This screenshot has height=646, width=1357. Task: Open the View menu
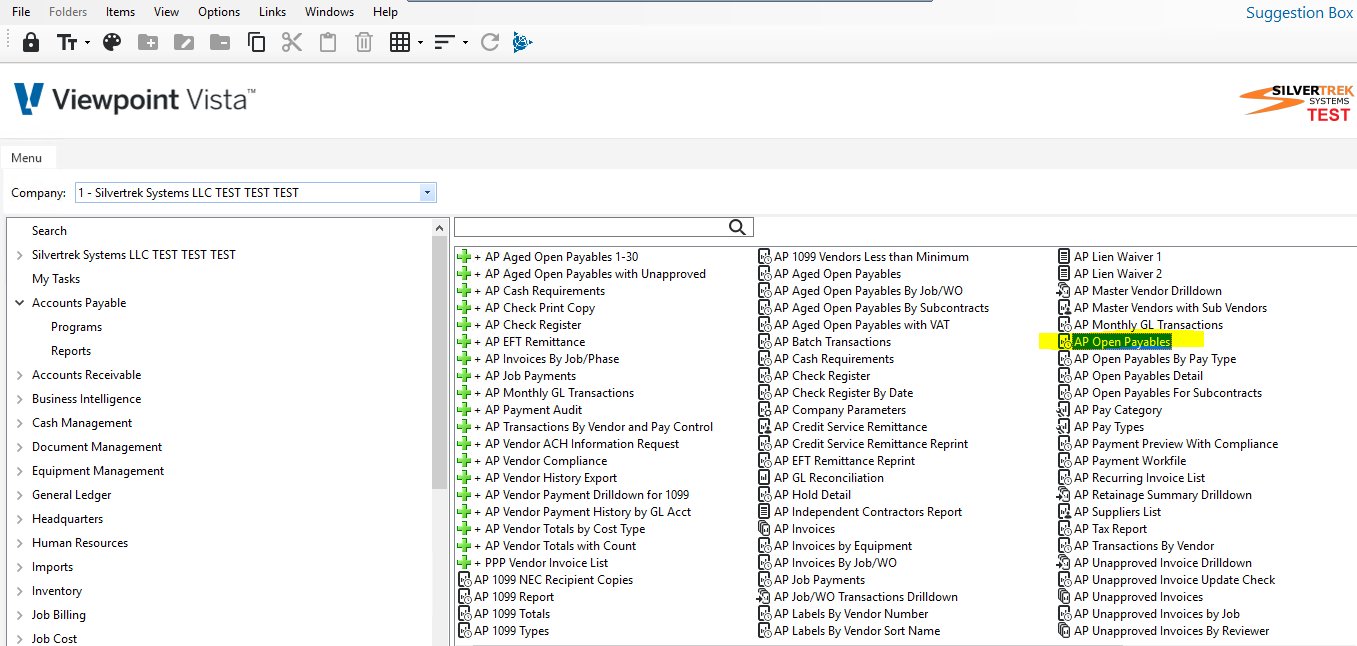[x=167, y=12]
